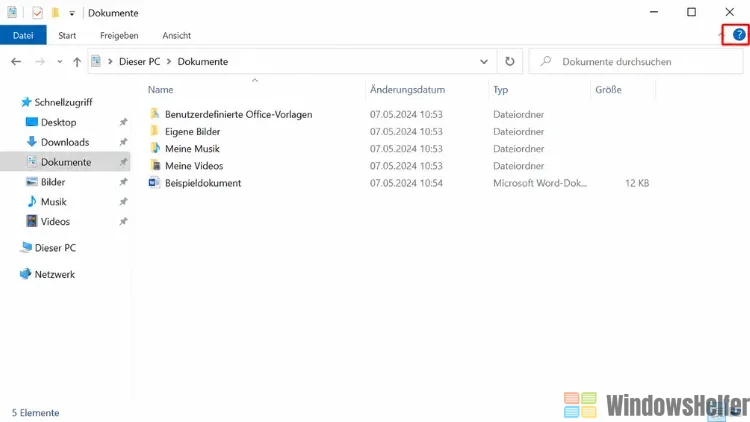Screen dimensions: 750x422
Task: Click the pin icon next to Downloads
Action: tap(123, 142)
